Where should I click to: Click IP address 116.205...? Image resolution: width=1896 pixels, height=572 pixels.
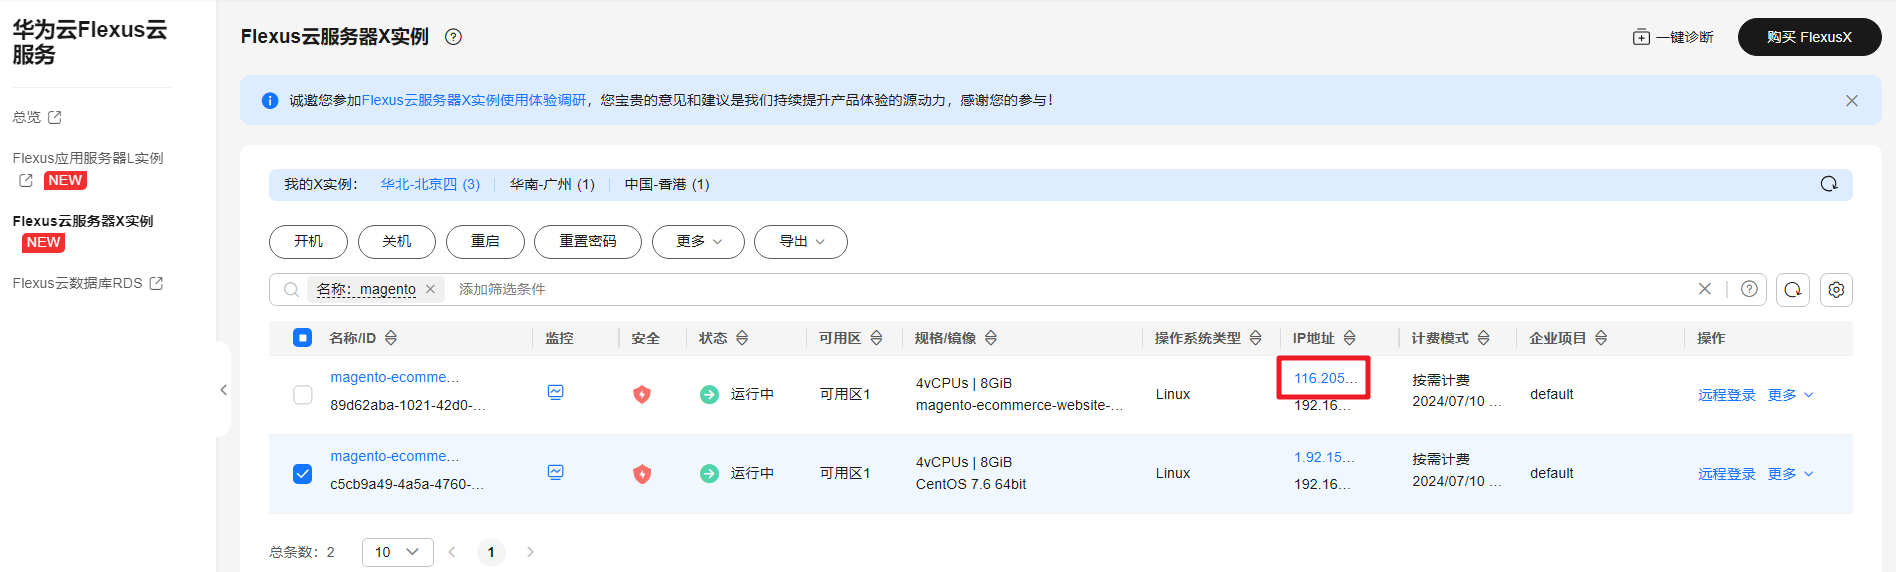pyautogui.click(x=1326, y=378)
